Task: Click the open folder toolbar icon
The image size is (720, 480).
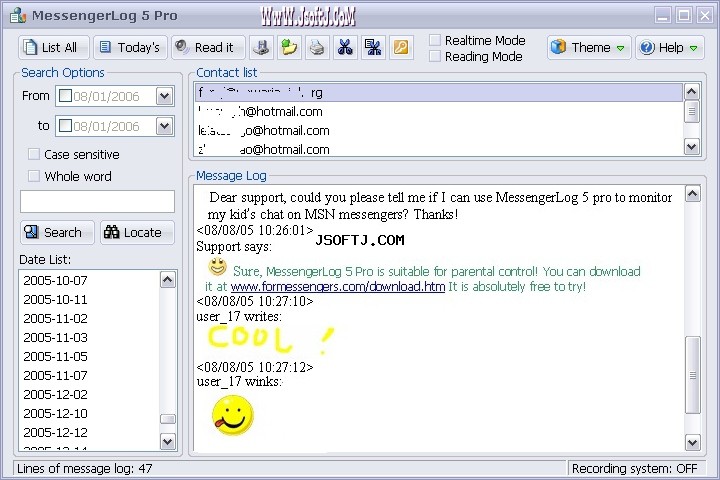Action: 289,47
